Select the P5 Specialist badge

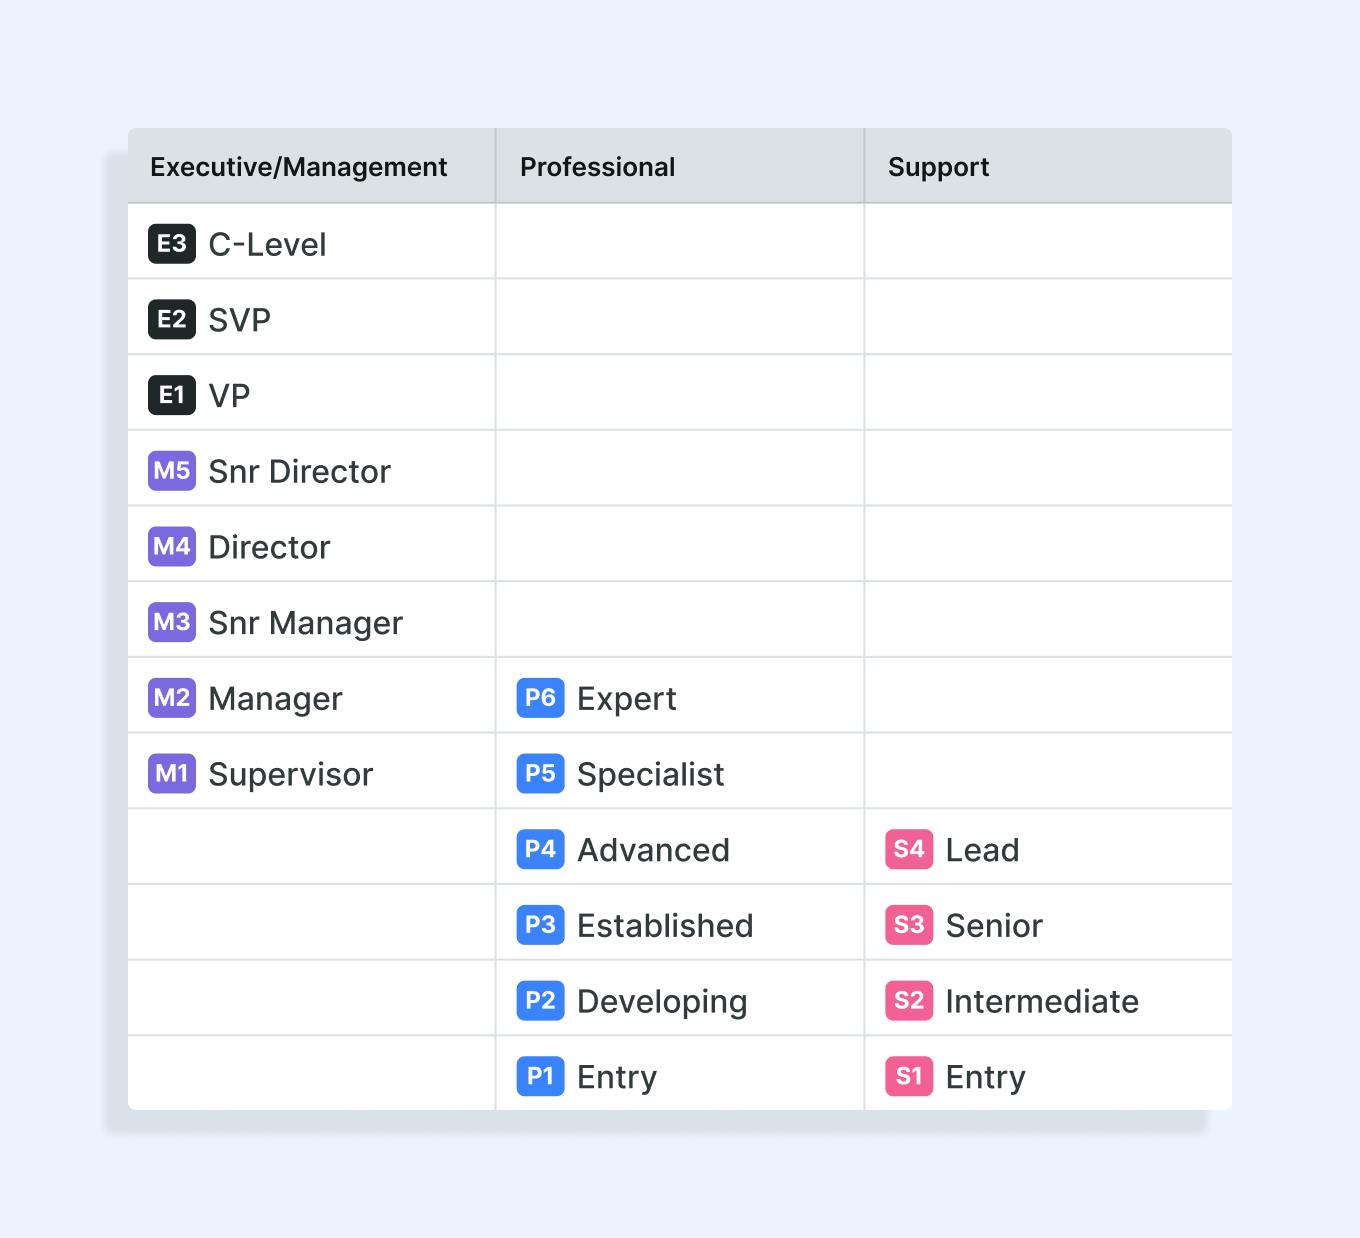click(x=540, y=774)
